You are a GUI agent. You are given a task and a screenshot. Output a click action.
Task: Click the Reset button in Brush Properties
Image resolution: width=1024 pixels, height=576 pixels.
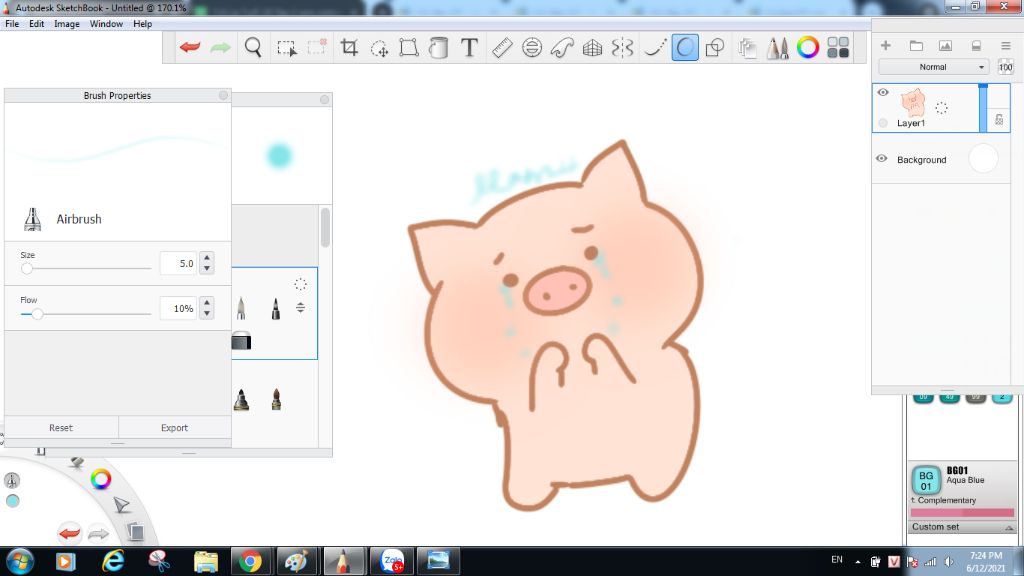coord(61,428)
